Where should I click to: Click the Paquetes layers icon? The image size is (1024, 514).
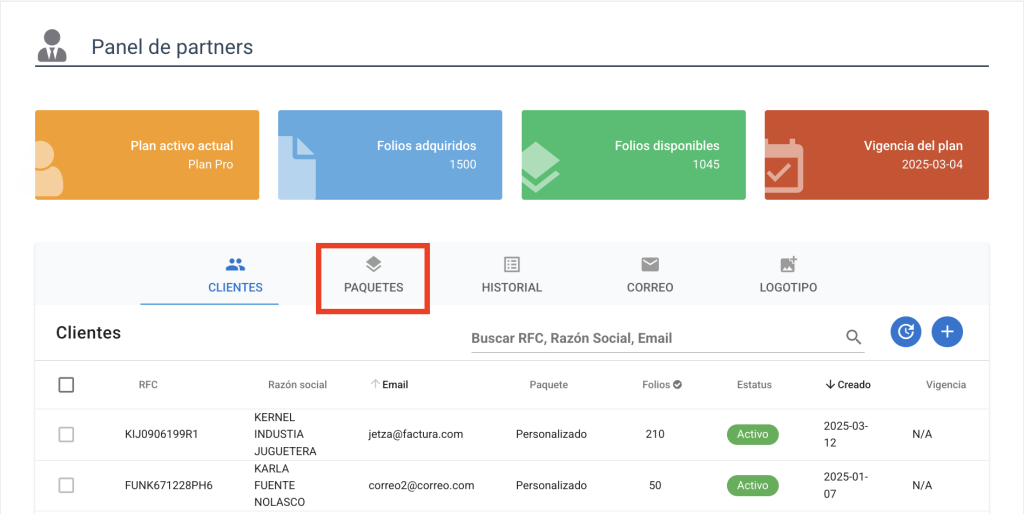tap(374, 265)
